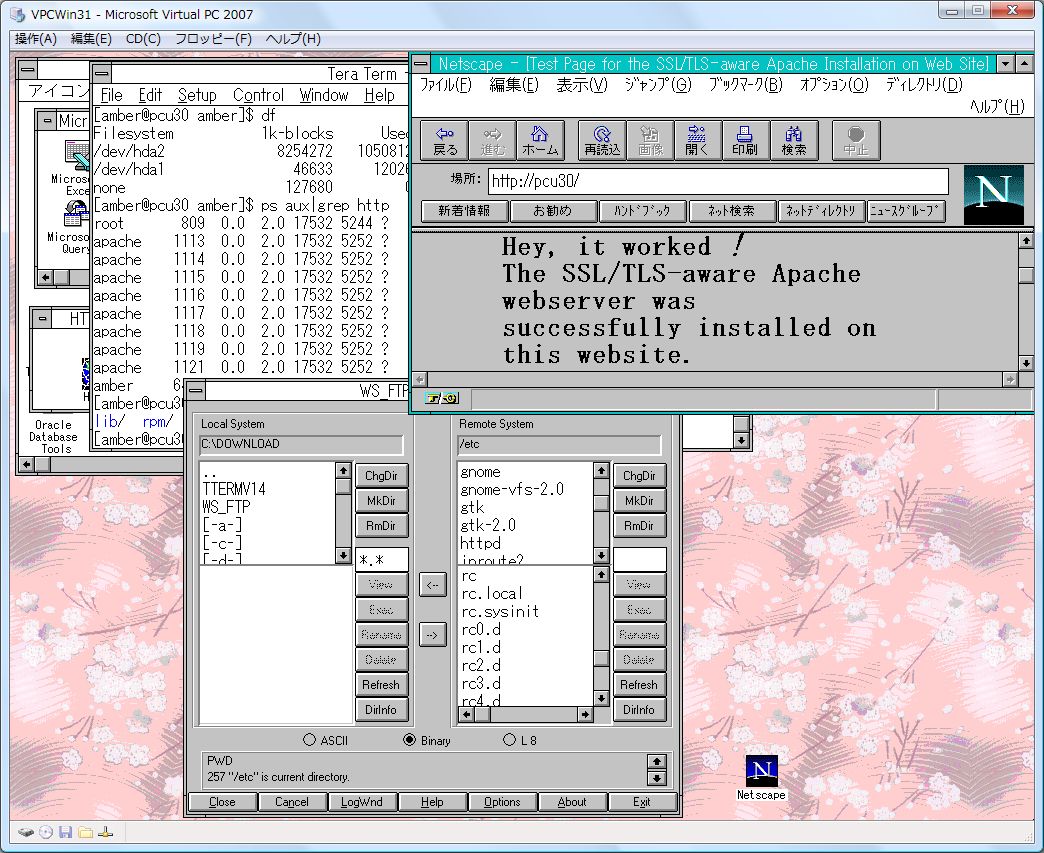Click Netscape's Back (戻る) toolbar button
This screenshot has width=1044, height=853.
445,141
